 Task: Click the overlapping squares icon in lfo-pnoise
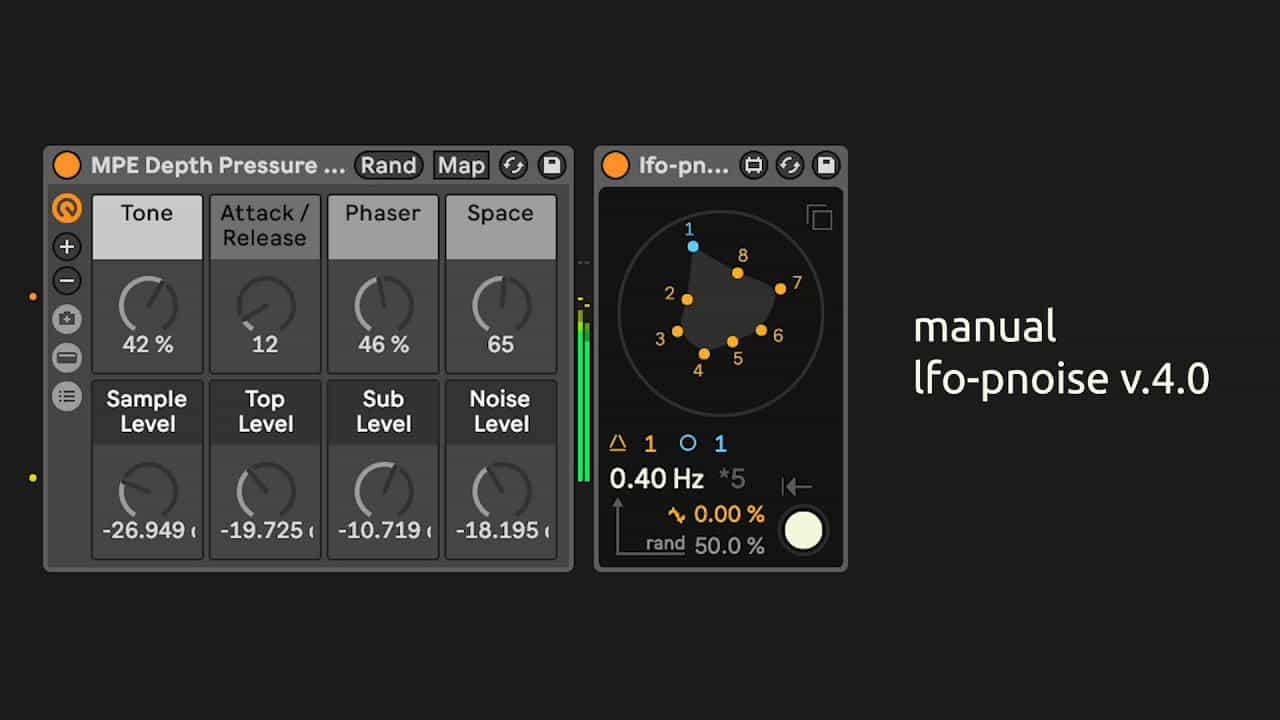pos(819,217)
